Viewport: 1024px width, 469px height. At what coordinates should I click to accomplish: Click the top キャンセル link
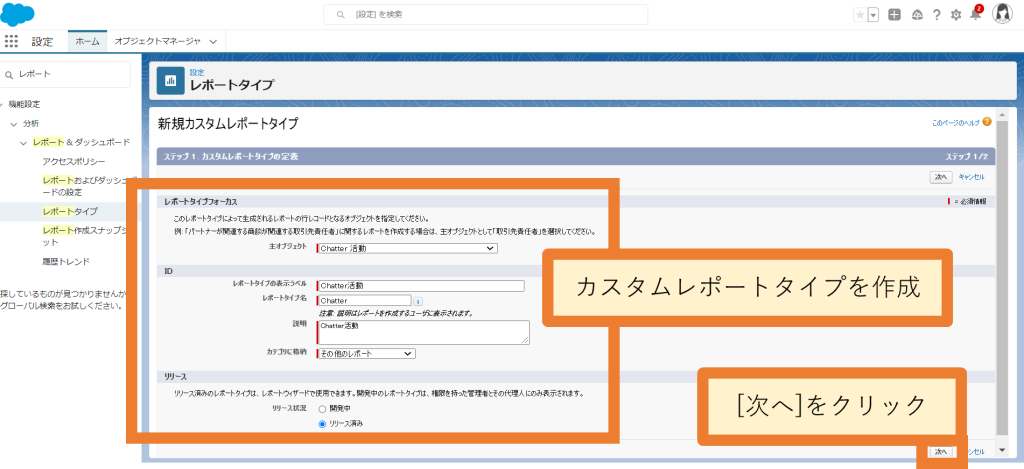[x=971, y=177]
